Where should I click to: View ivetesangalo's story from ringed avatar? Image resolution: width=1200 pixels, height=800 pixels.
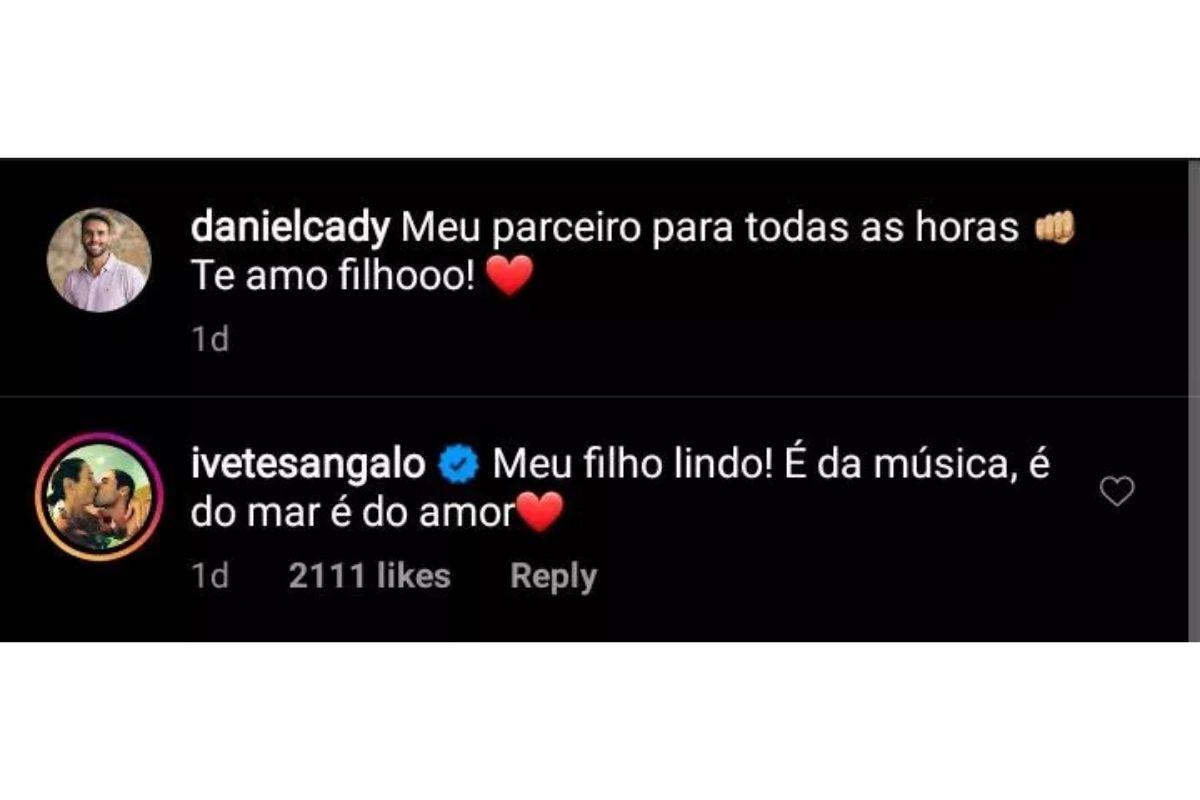click(99, 496)
